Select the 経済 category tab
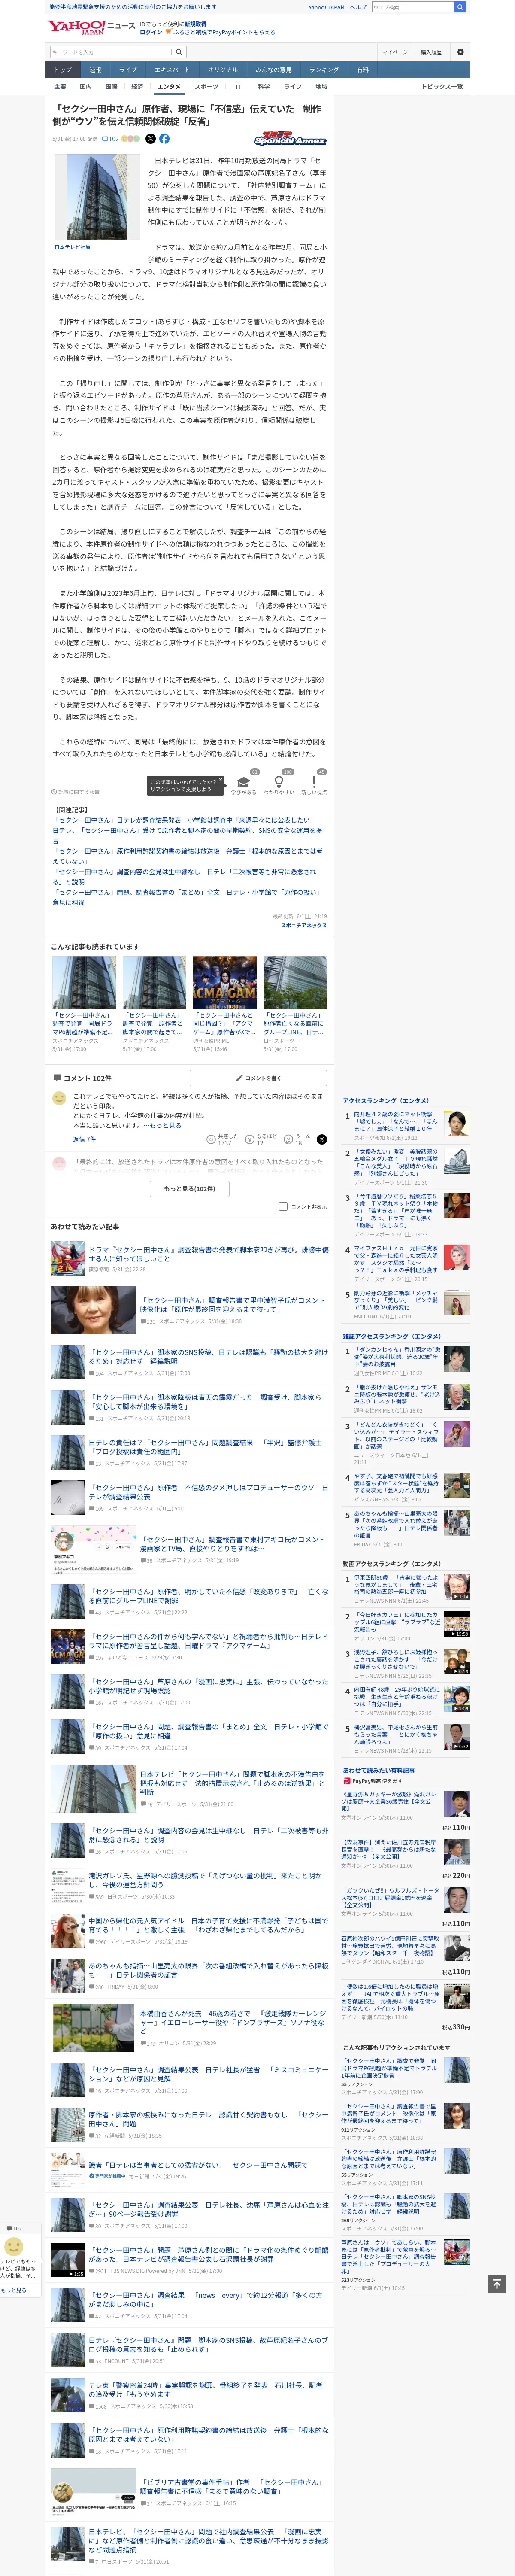The width and height of the screenshot is (515, 2576). pyautogui.click(x=137, y=87)
